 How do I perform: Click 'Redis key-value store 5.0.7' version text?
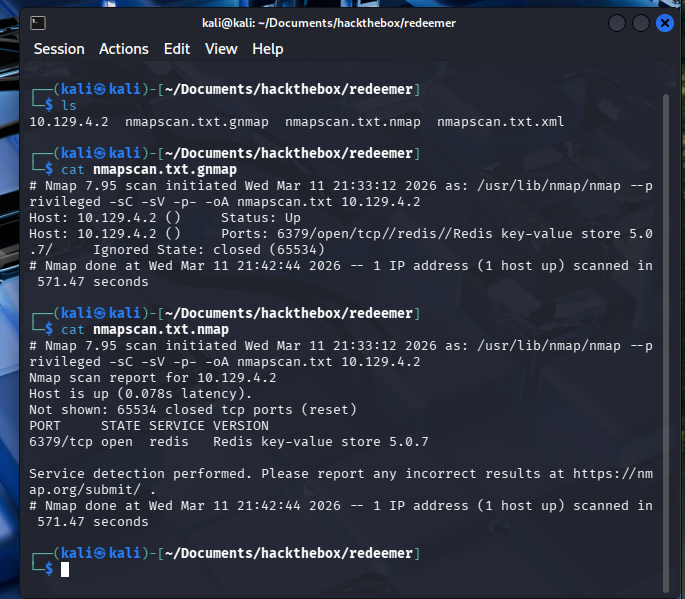321,442
